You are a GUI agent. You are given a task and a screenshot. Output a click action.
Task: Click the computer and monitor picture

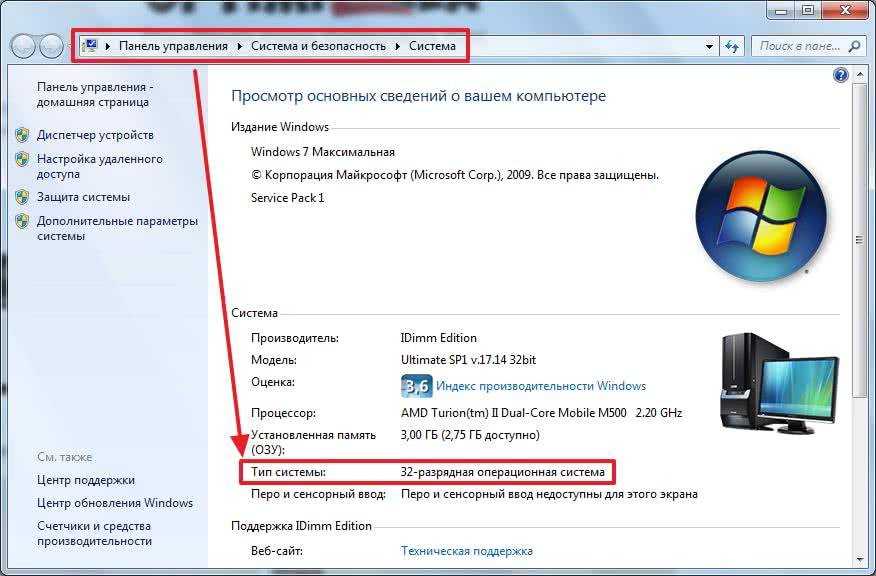click(x=779, y=383)
